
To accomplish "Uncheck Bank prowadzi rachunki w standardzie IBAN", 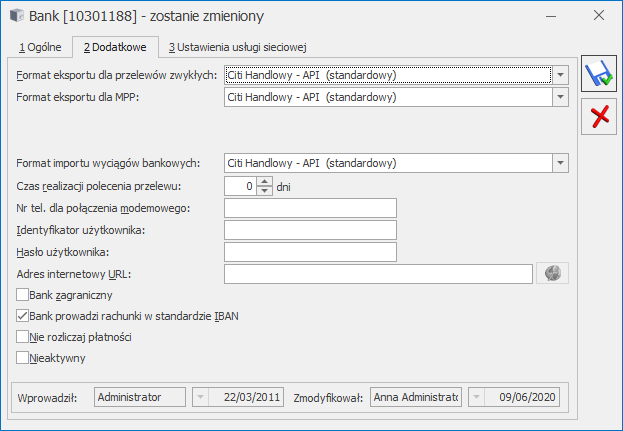I will pyautogui.click(x=24, y=316).
